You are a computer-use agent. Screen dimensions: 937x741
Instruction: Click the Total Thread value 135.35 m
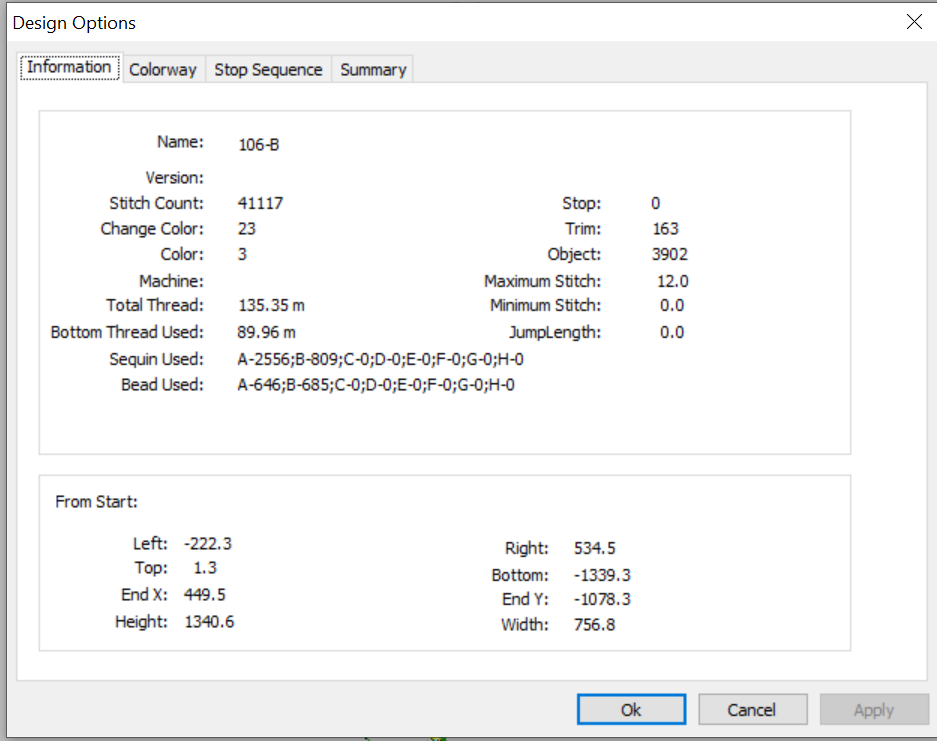[x=271, y=305]
